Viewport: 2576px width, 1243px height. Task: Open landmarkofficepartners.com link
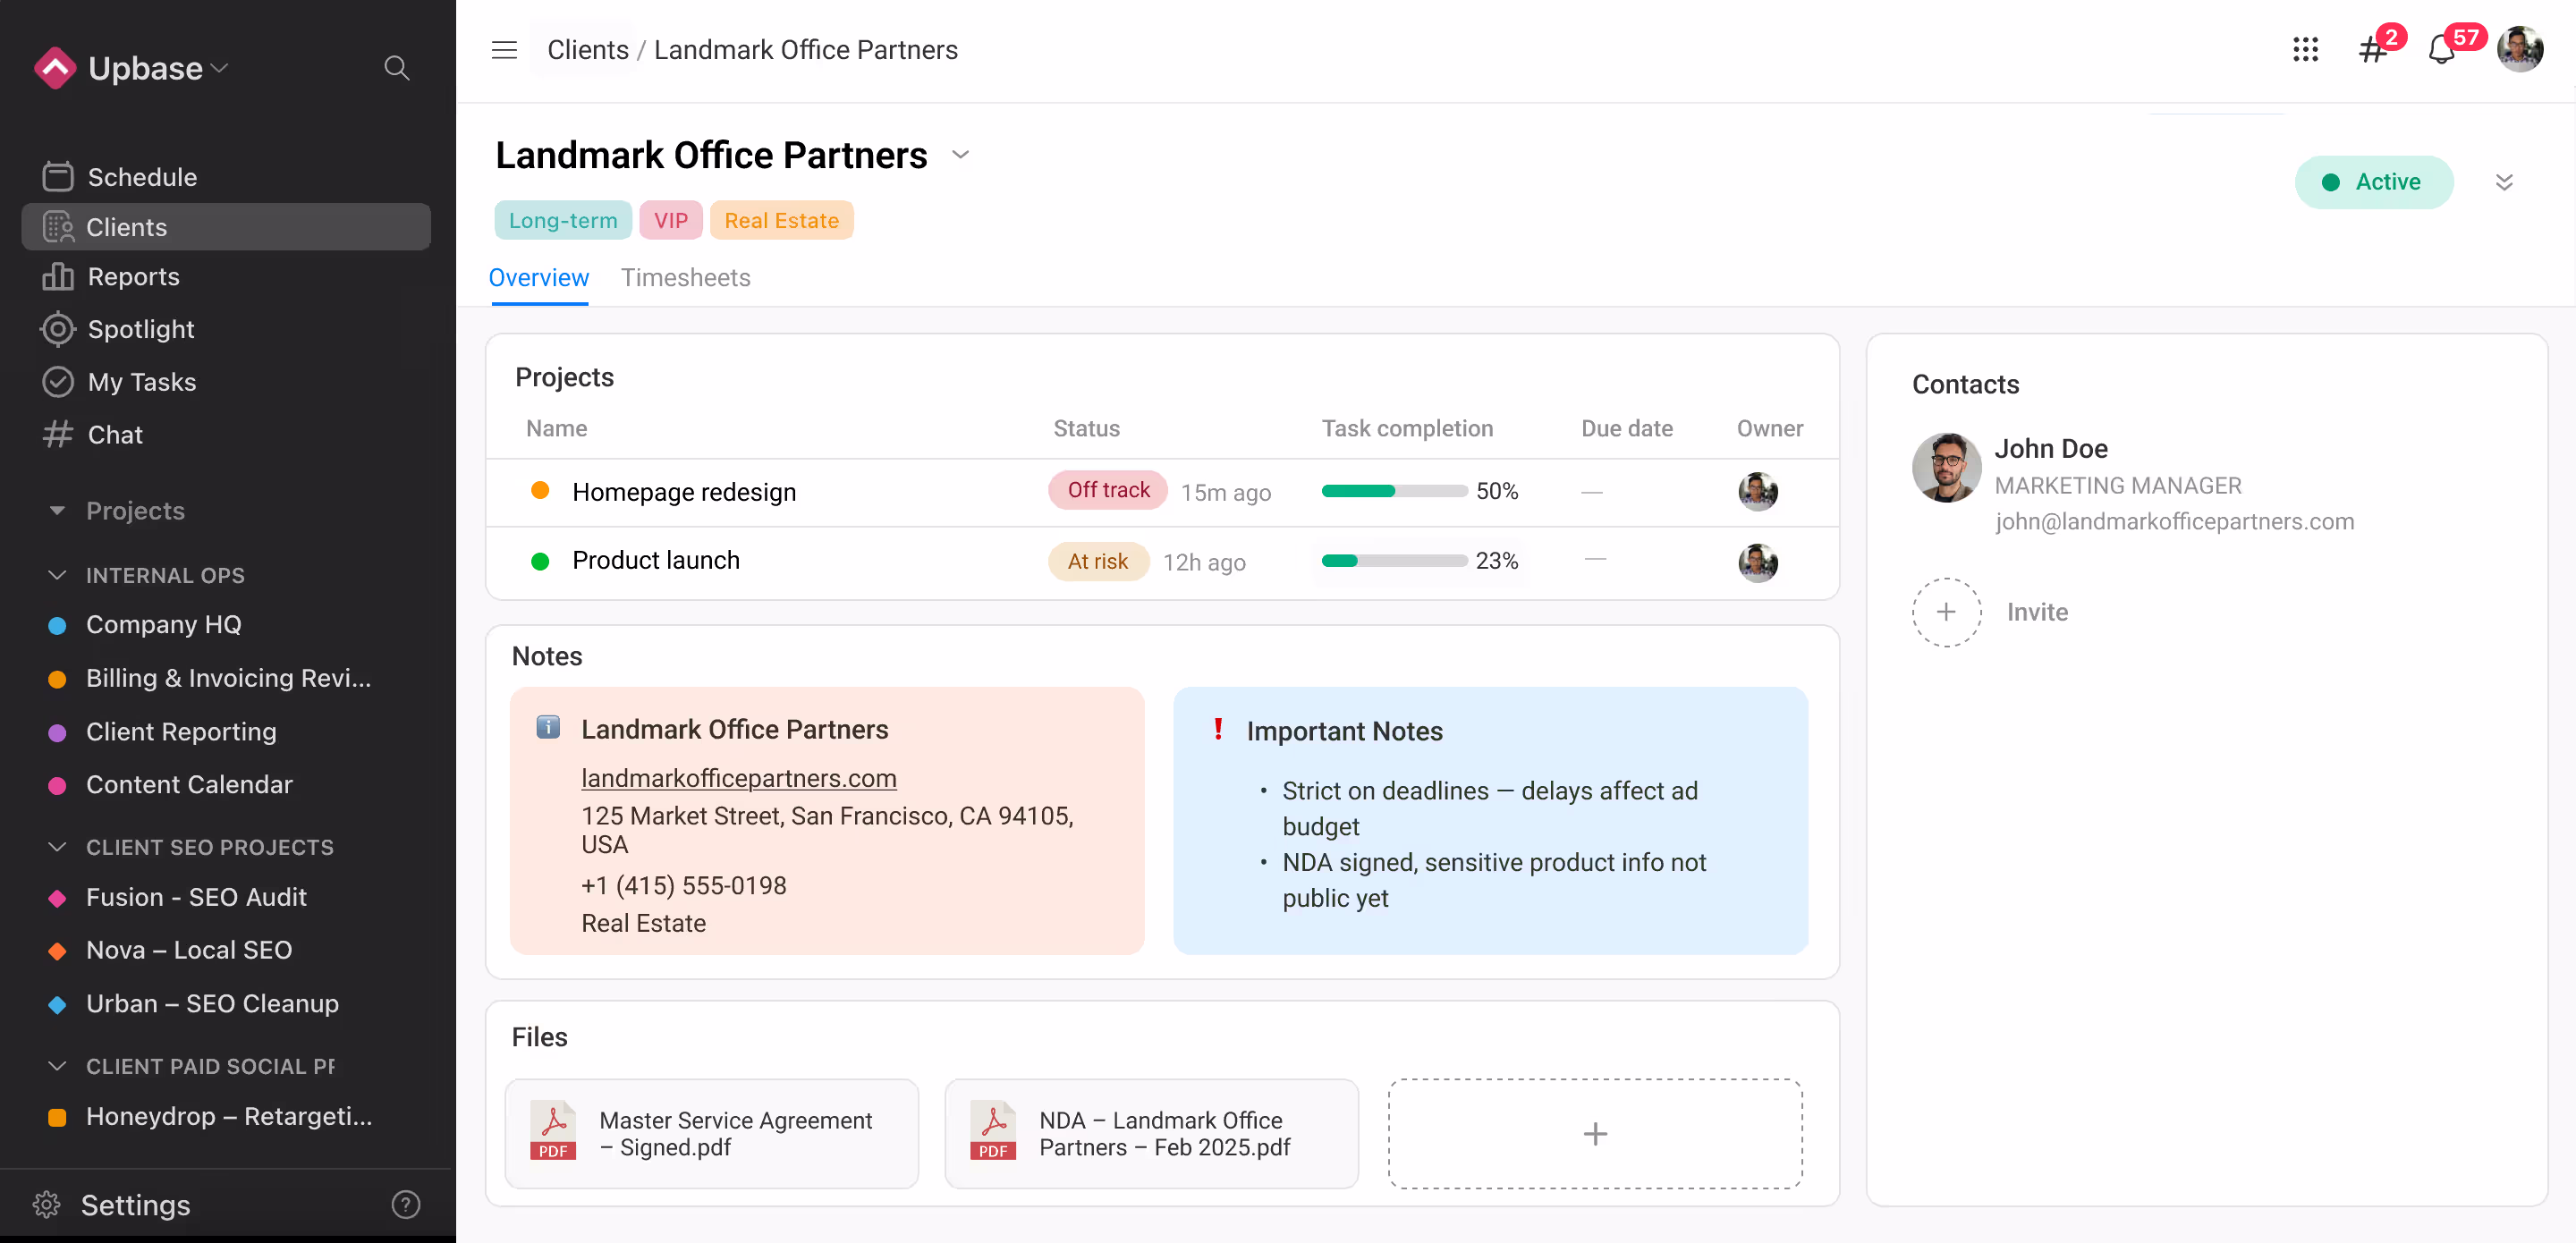[x=738, y=778]
